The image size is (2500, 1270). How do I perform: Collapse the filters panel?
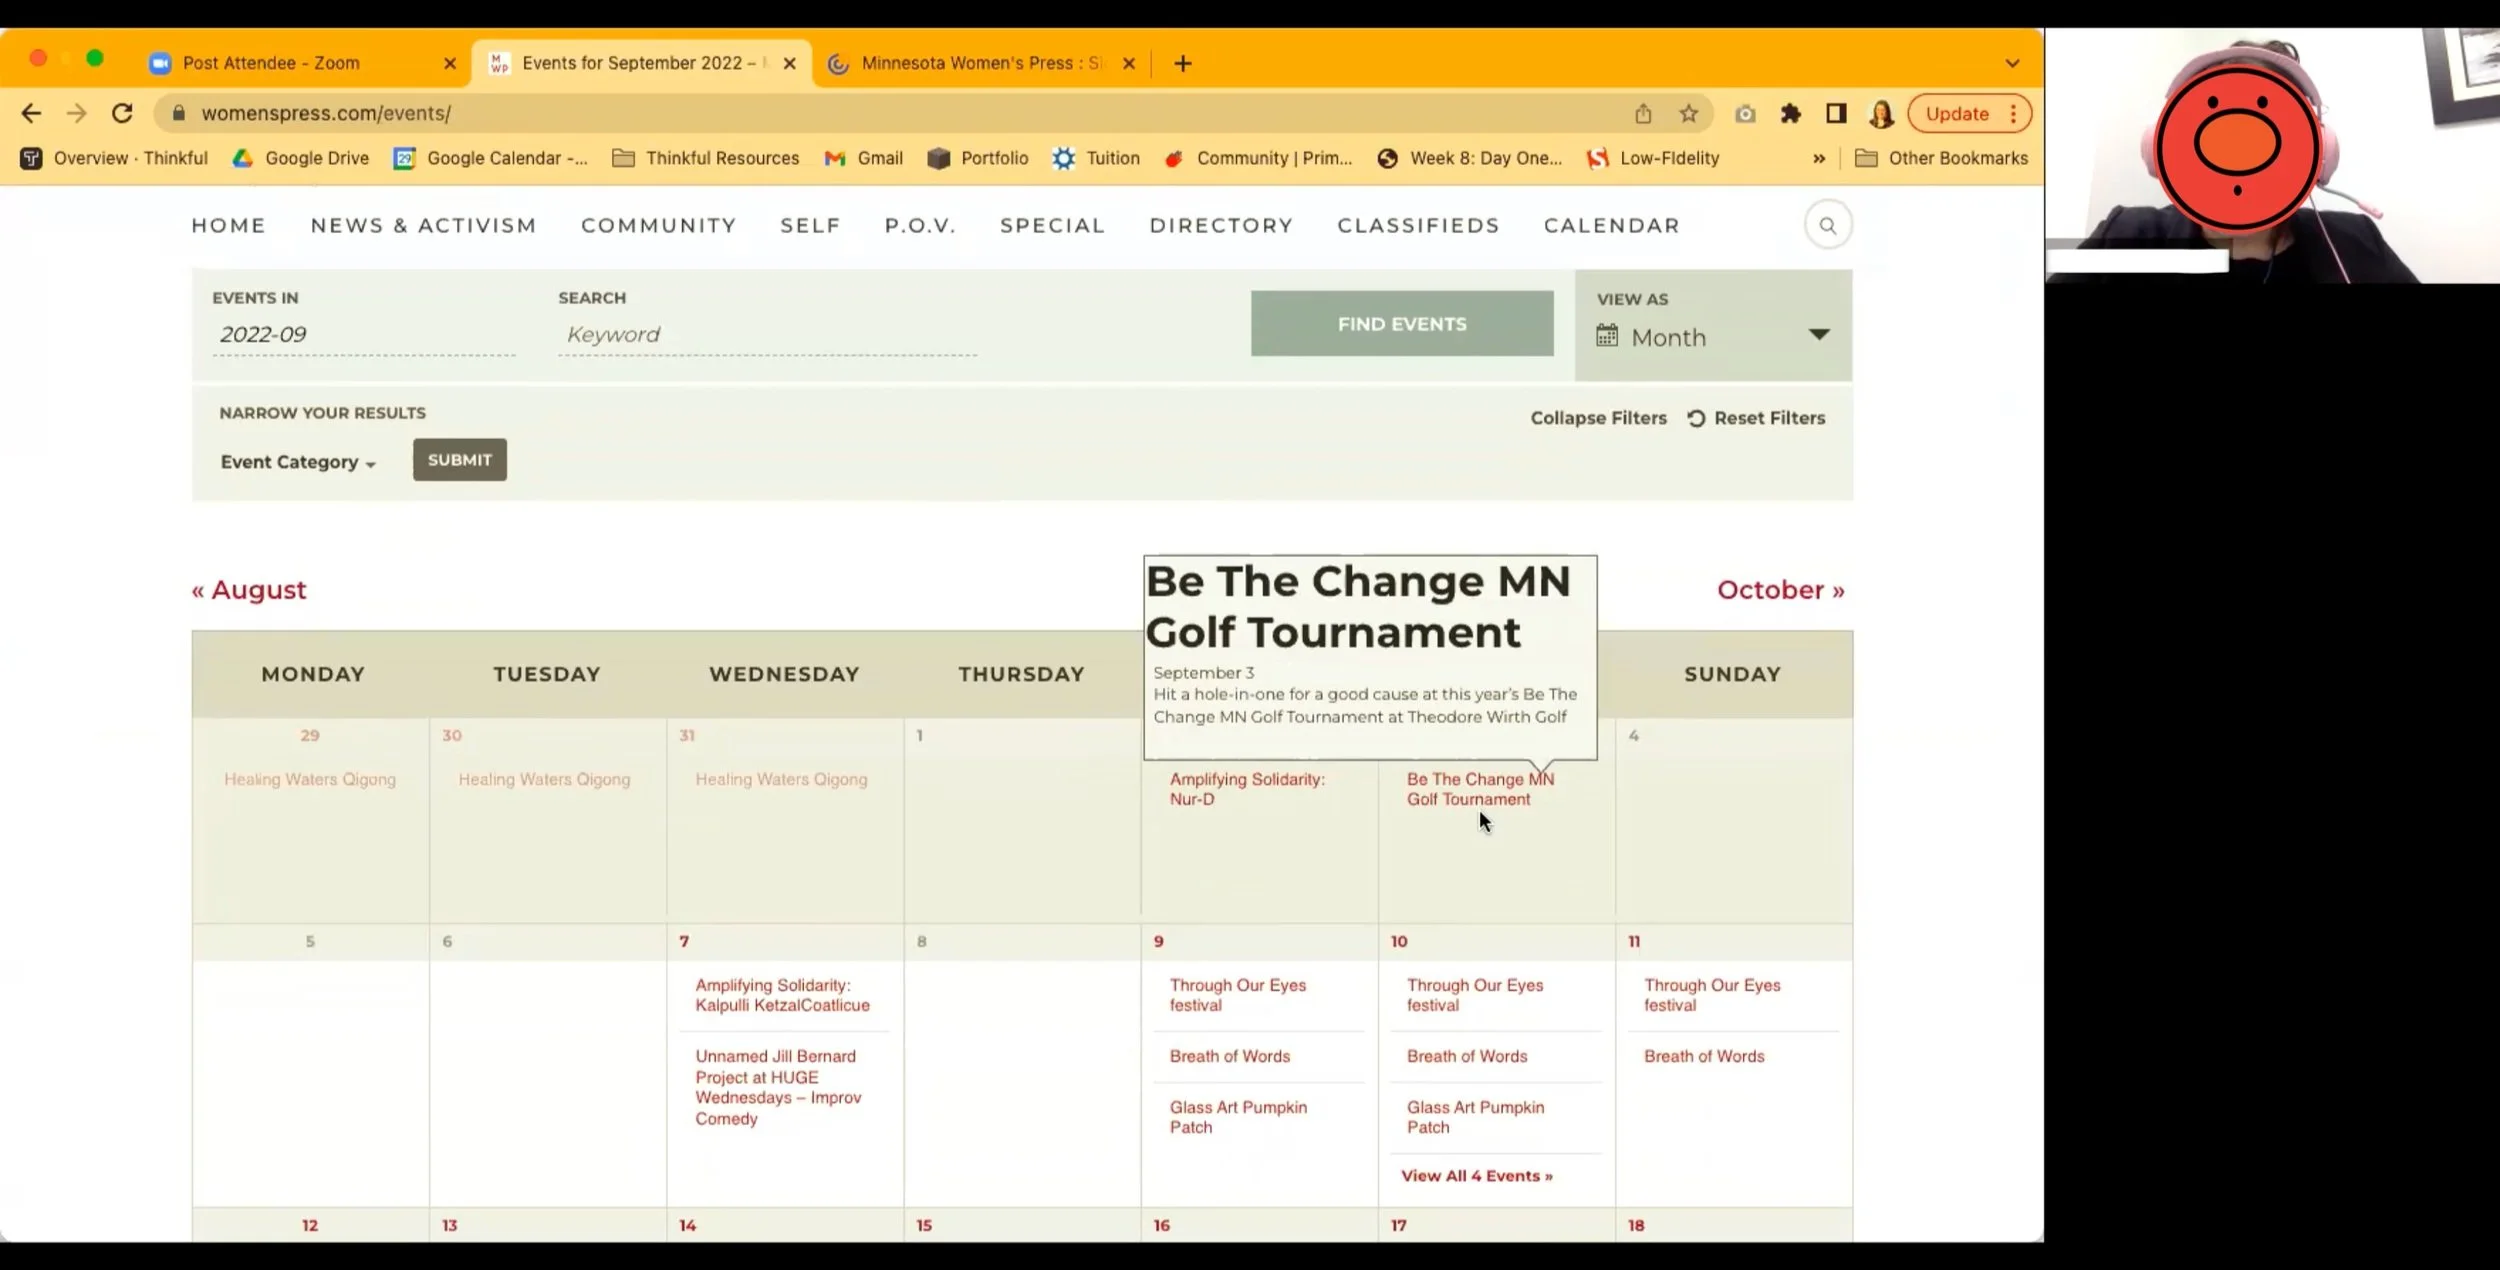(x=1597, y=418)
